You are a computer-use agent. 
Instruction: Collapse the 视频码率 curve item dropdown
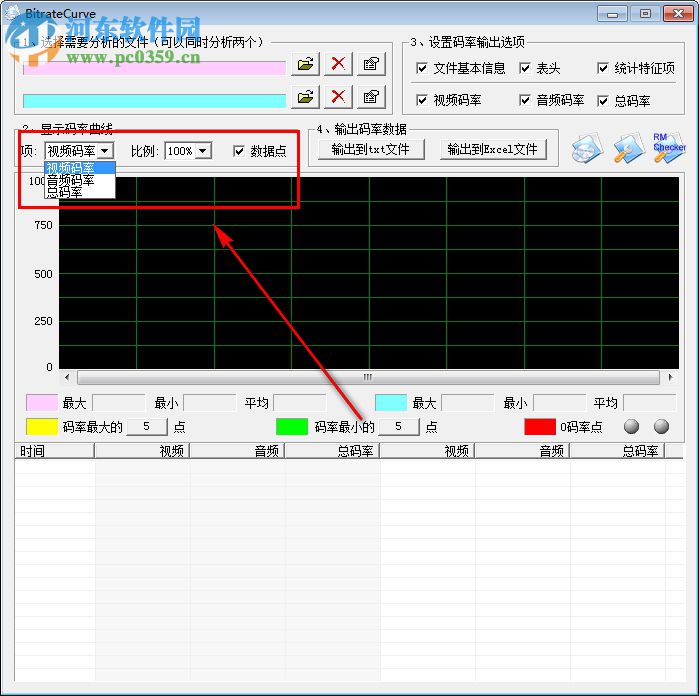[x=105, y=151]
